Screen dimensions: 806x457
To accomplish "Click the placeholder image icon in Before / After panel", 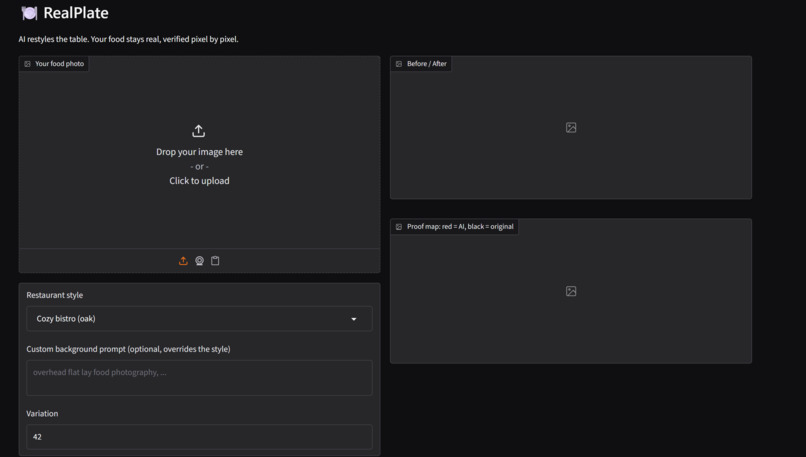I will (x=571, y=127).
